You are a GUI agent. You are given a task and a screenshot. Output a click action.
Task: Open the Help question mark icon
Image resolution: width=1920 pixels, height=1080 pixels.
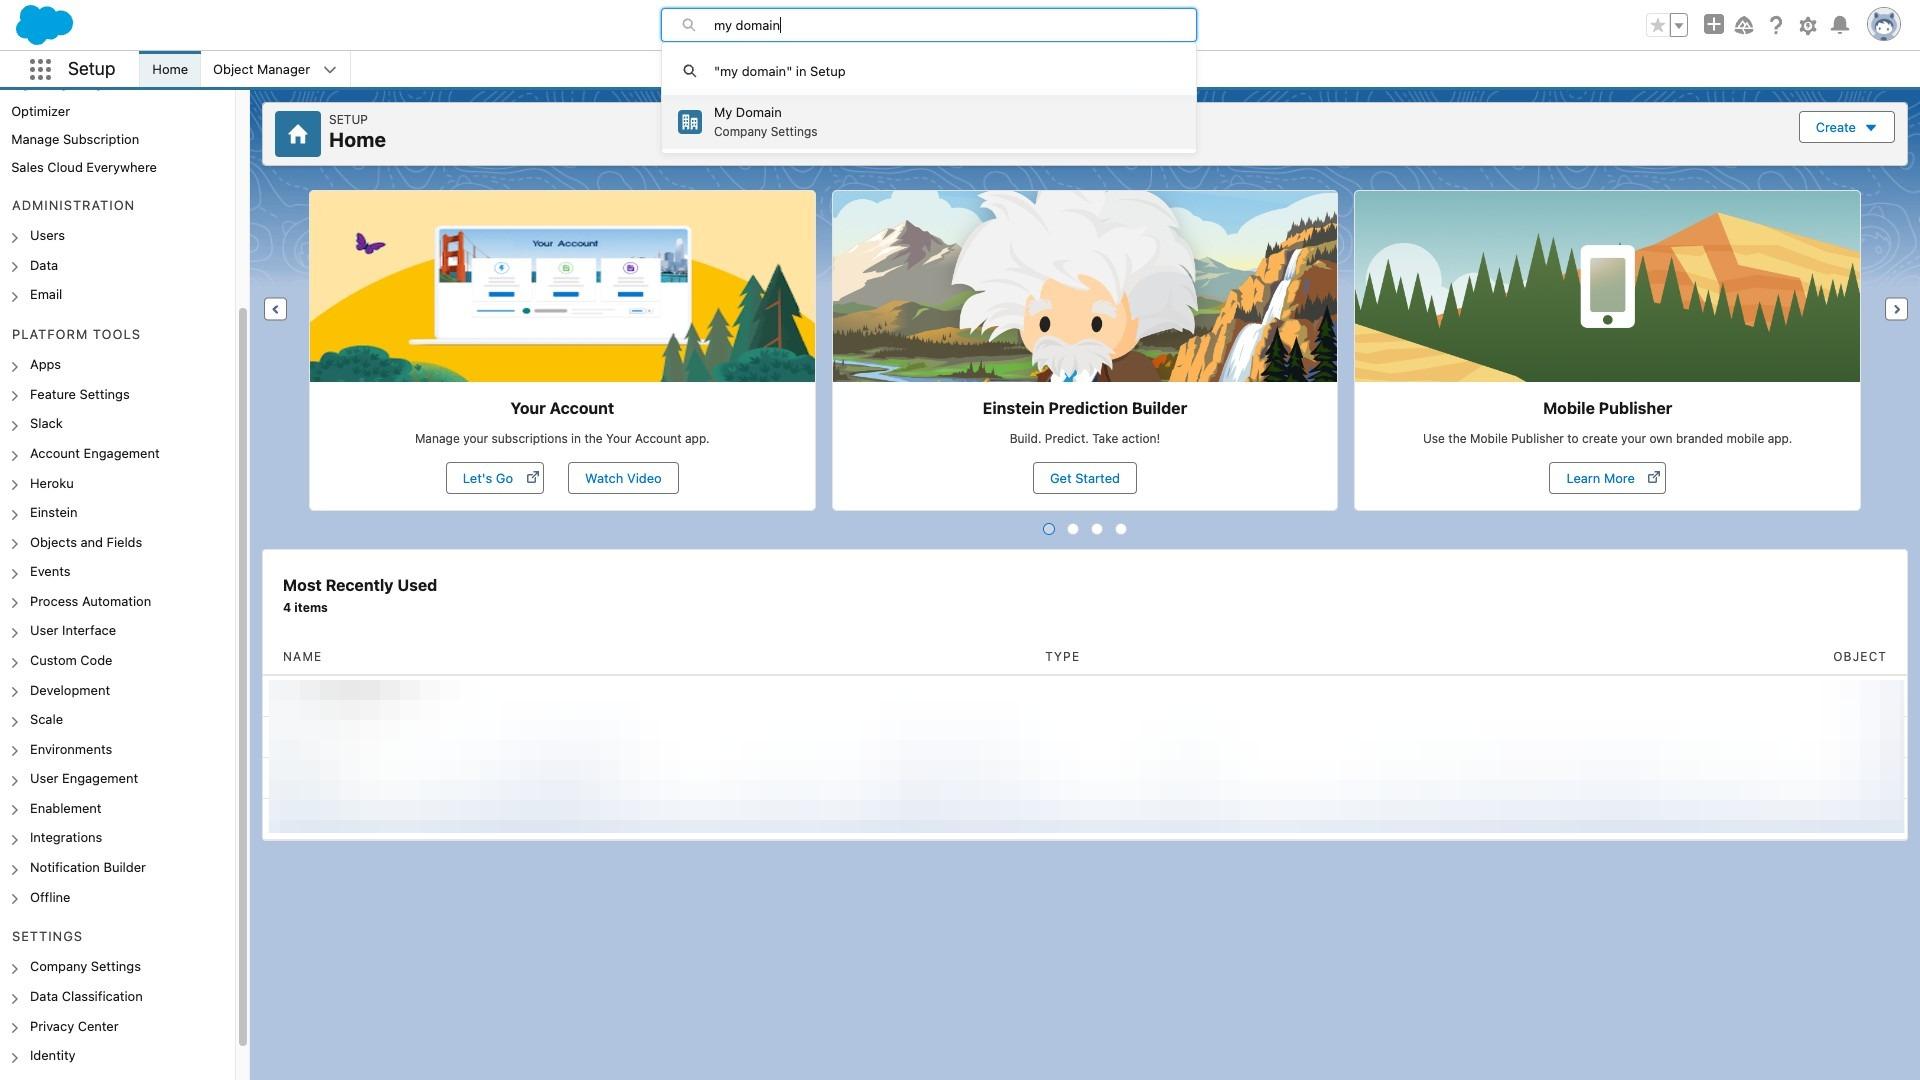point(1776,26)
